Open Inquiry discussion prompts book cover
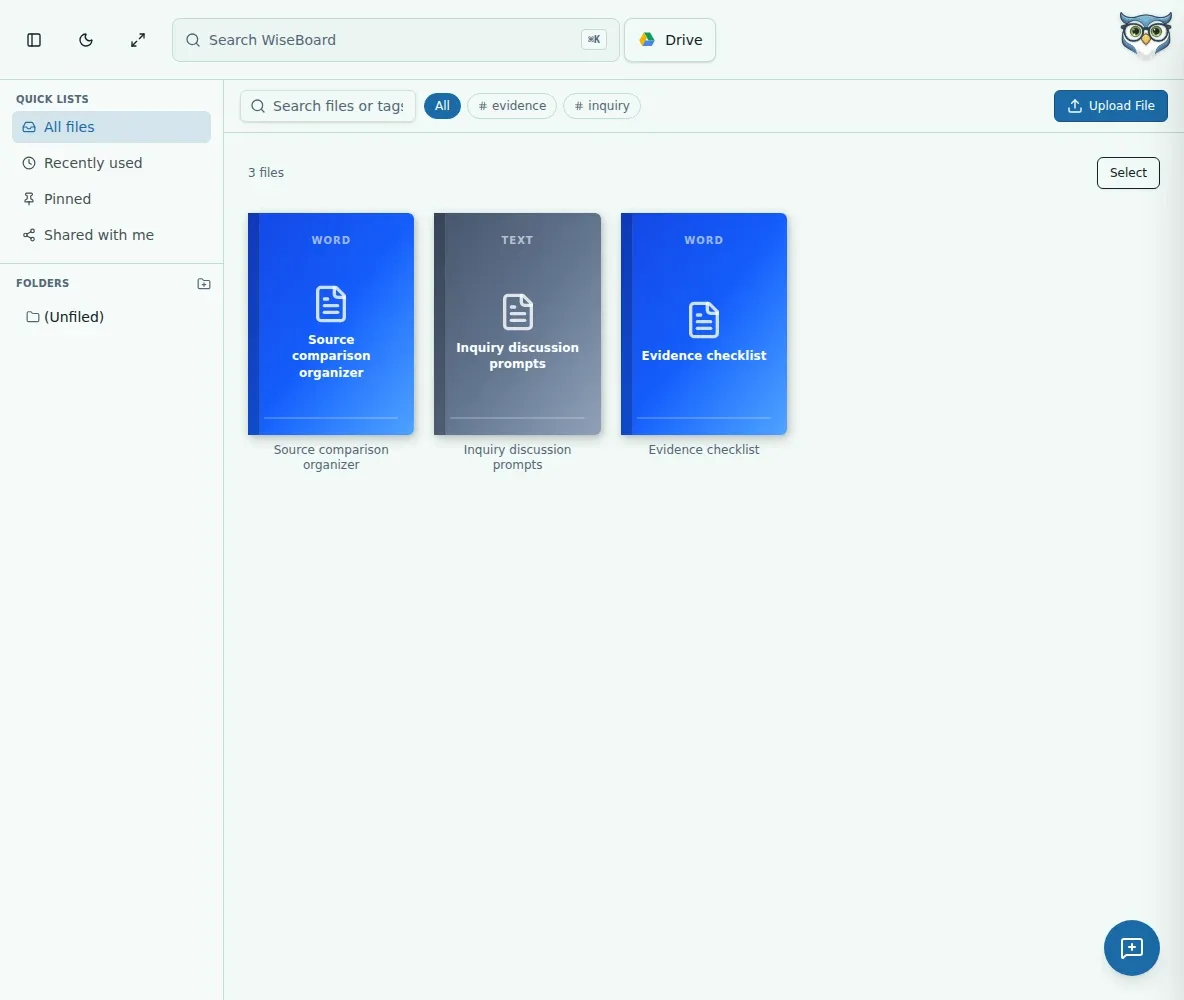The image size is (1184, 1000). click(x=517, y=324)
